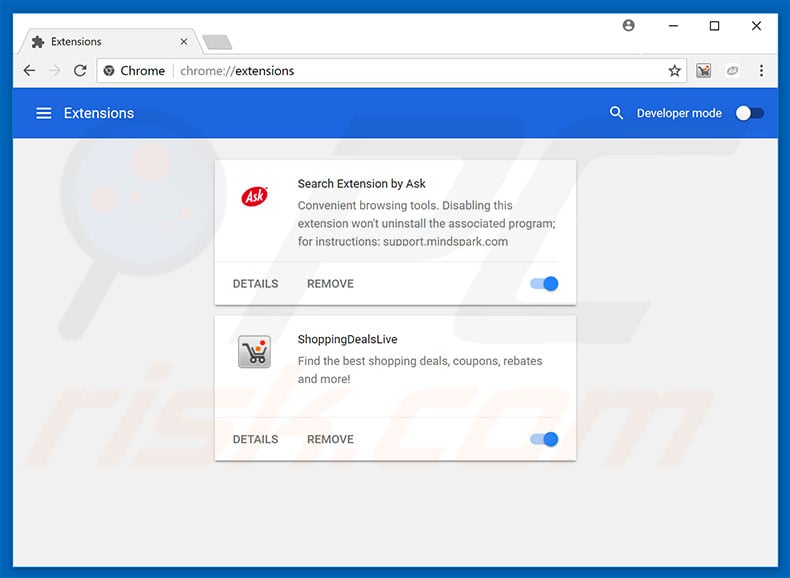Disable the ShoppingDealsLive toggle

click(544, 439)
